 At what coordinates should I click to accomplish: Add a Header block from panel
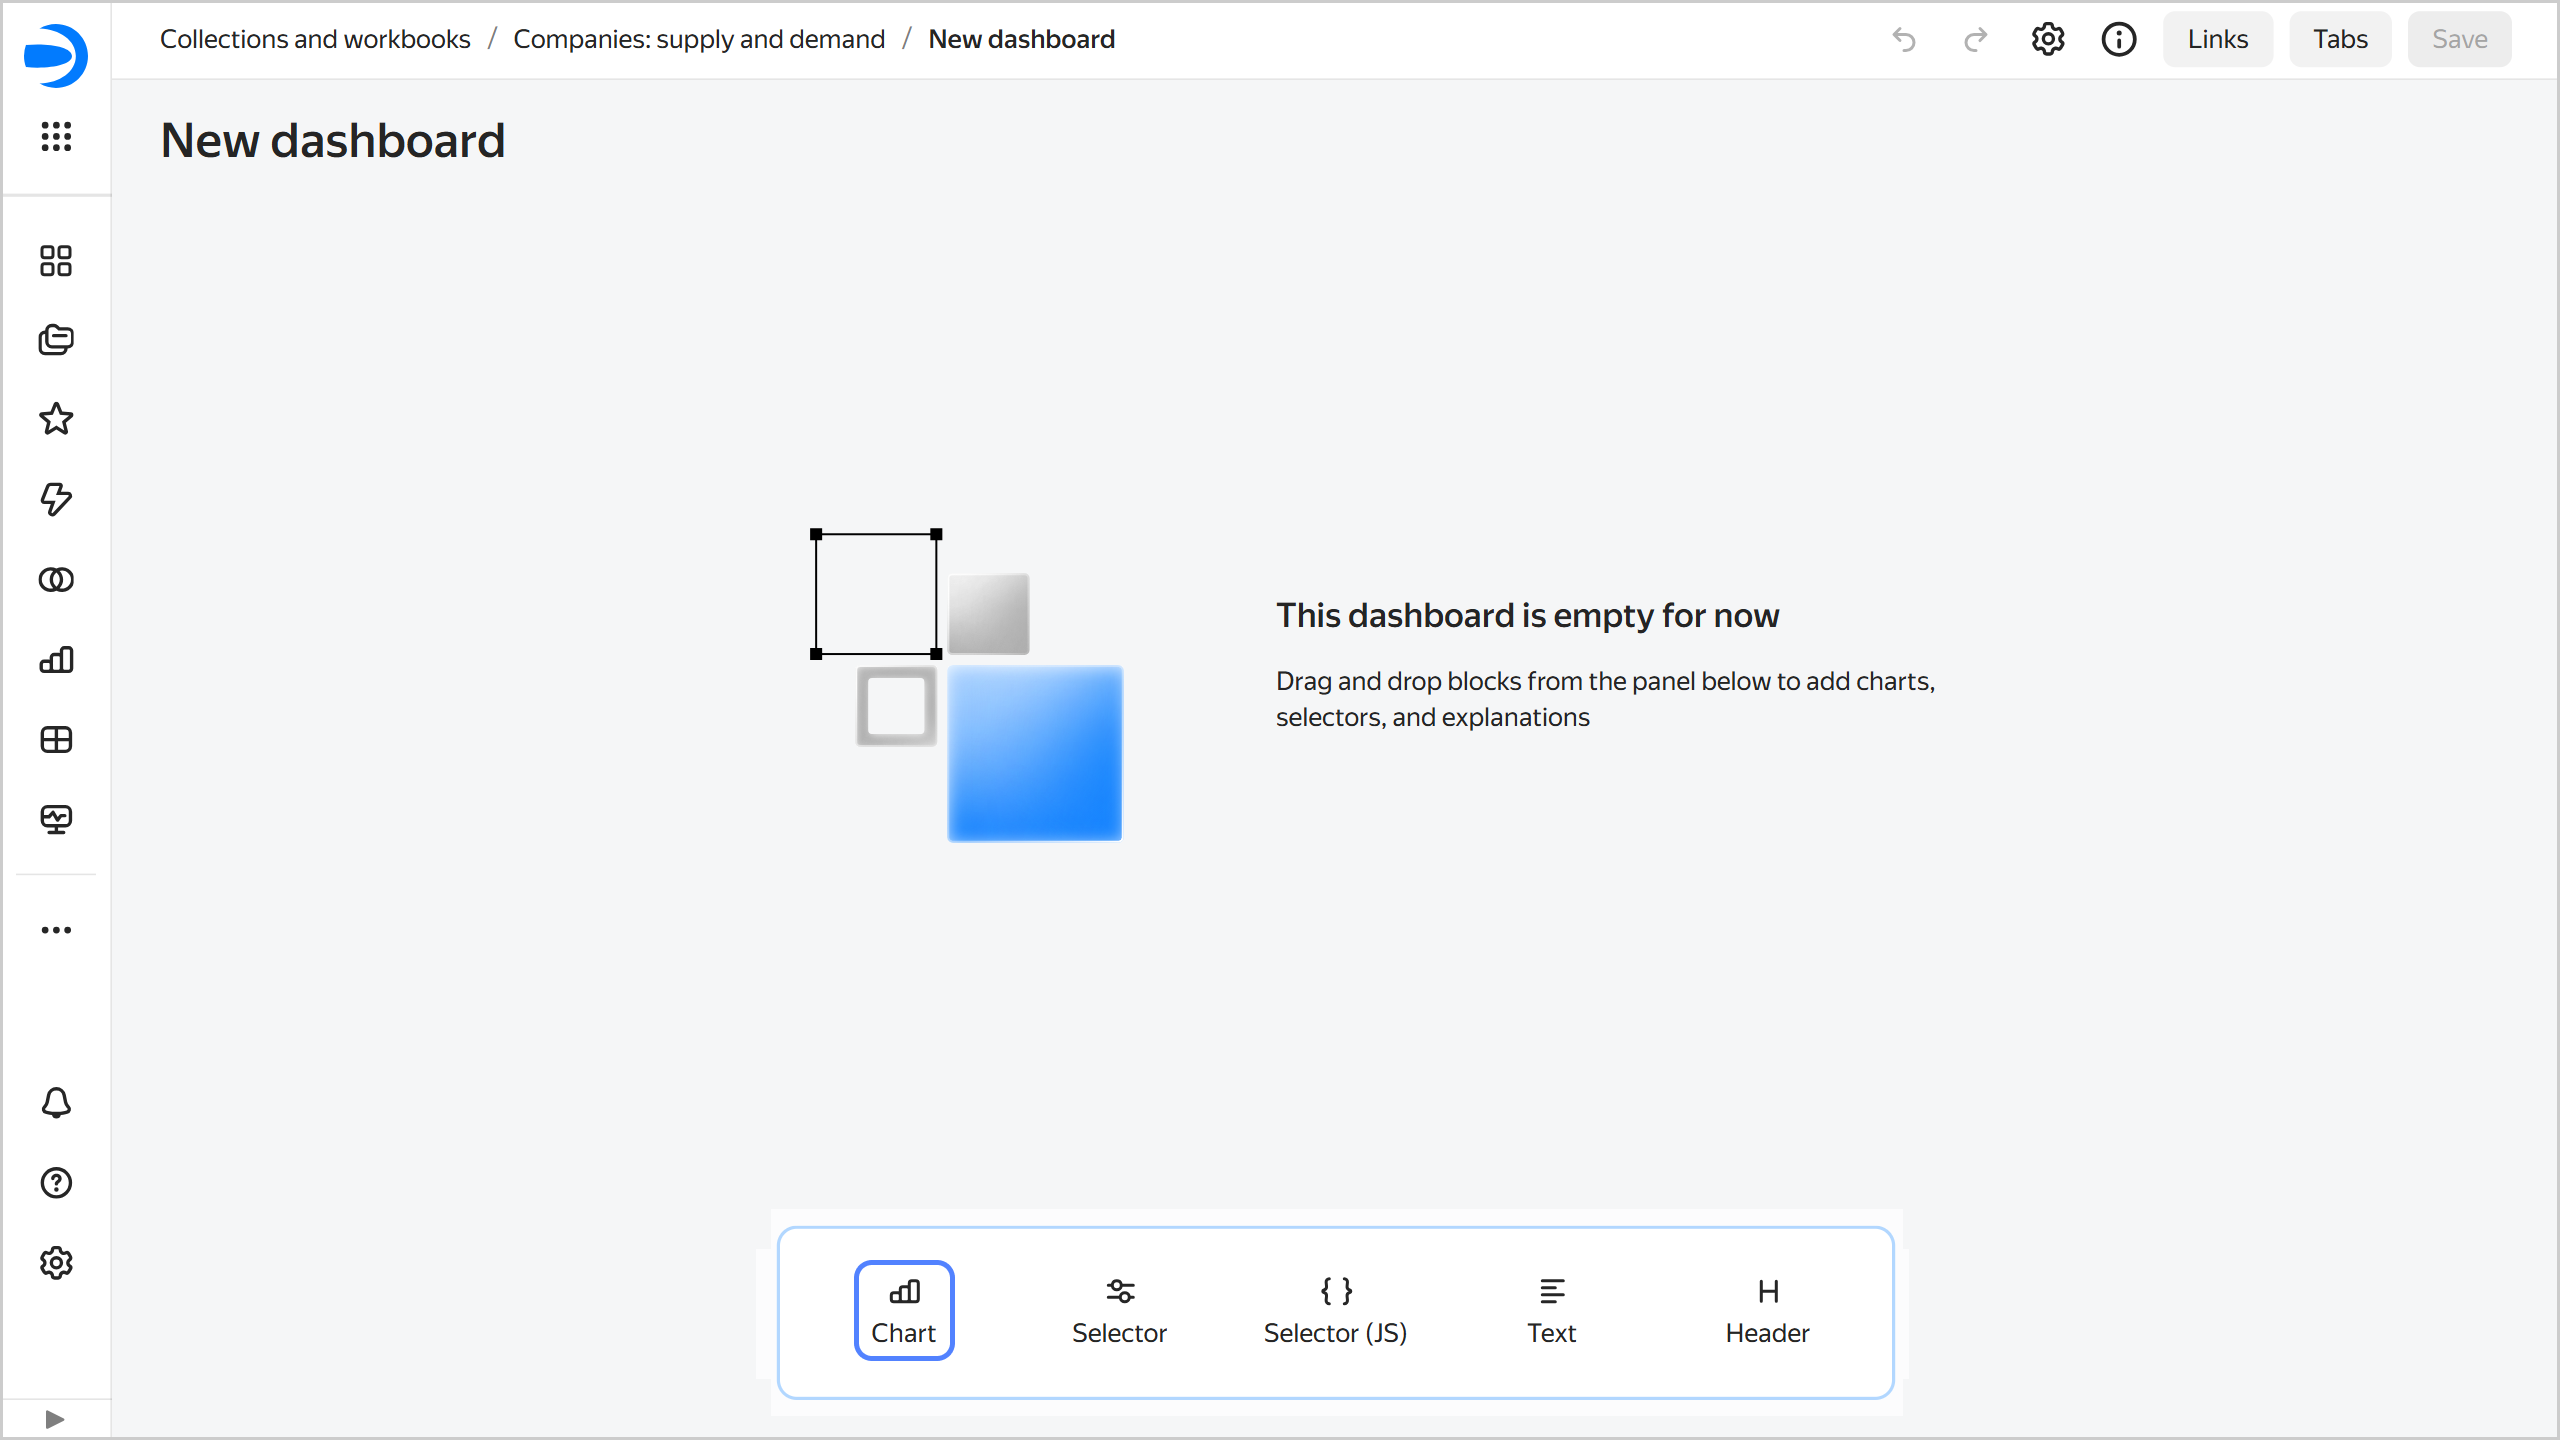(x=1767, y=1310)
